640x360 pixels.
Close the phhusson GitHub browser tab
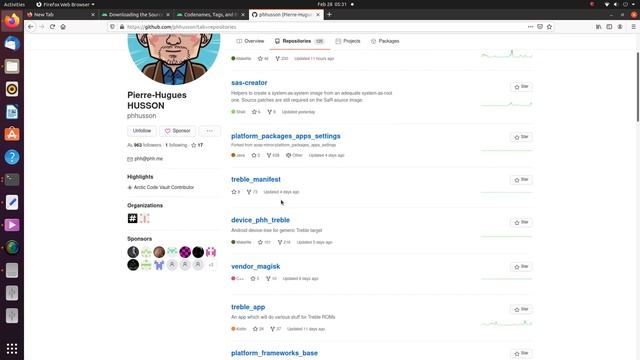pos(318,14)
